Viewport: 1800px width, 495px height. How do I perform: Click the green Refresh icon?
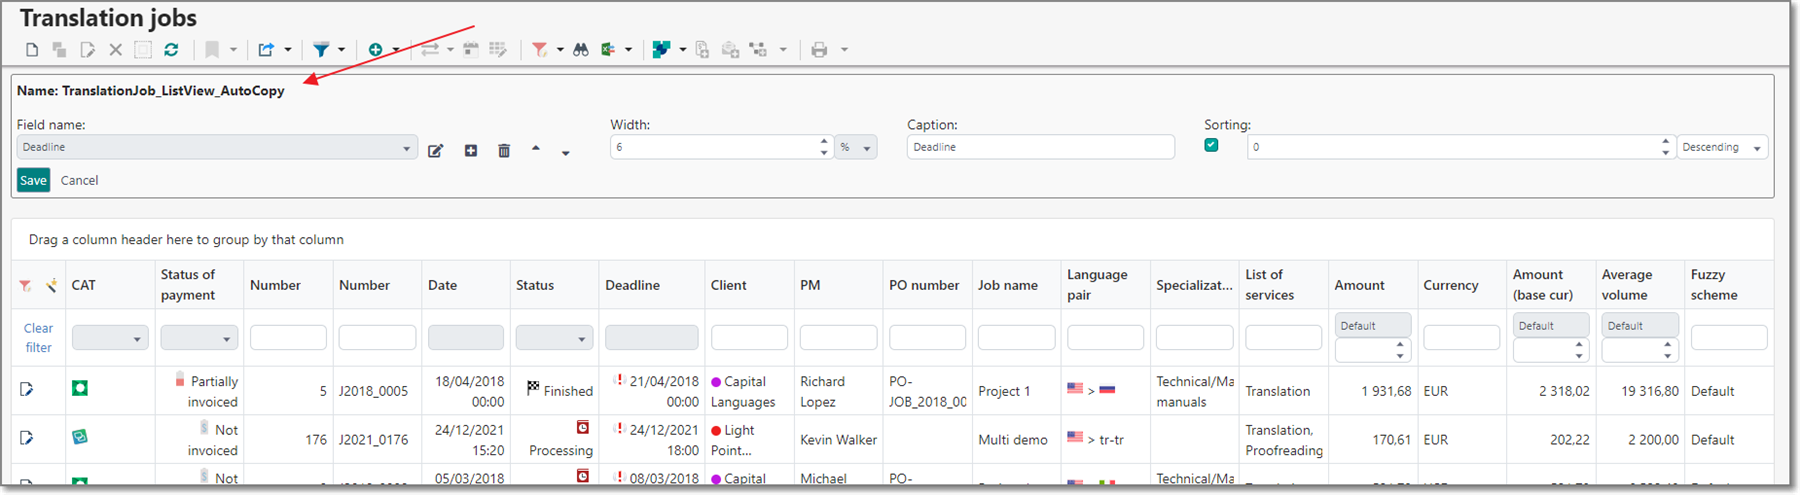(171, 50)
